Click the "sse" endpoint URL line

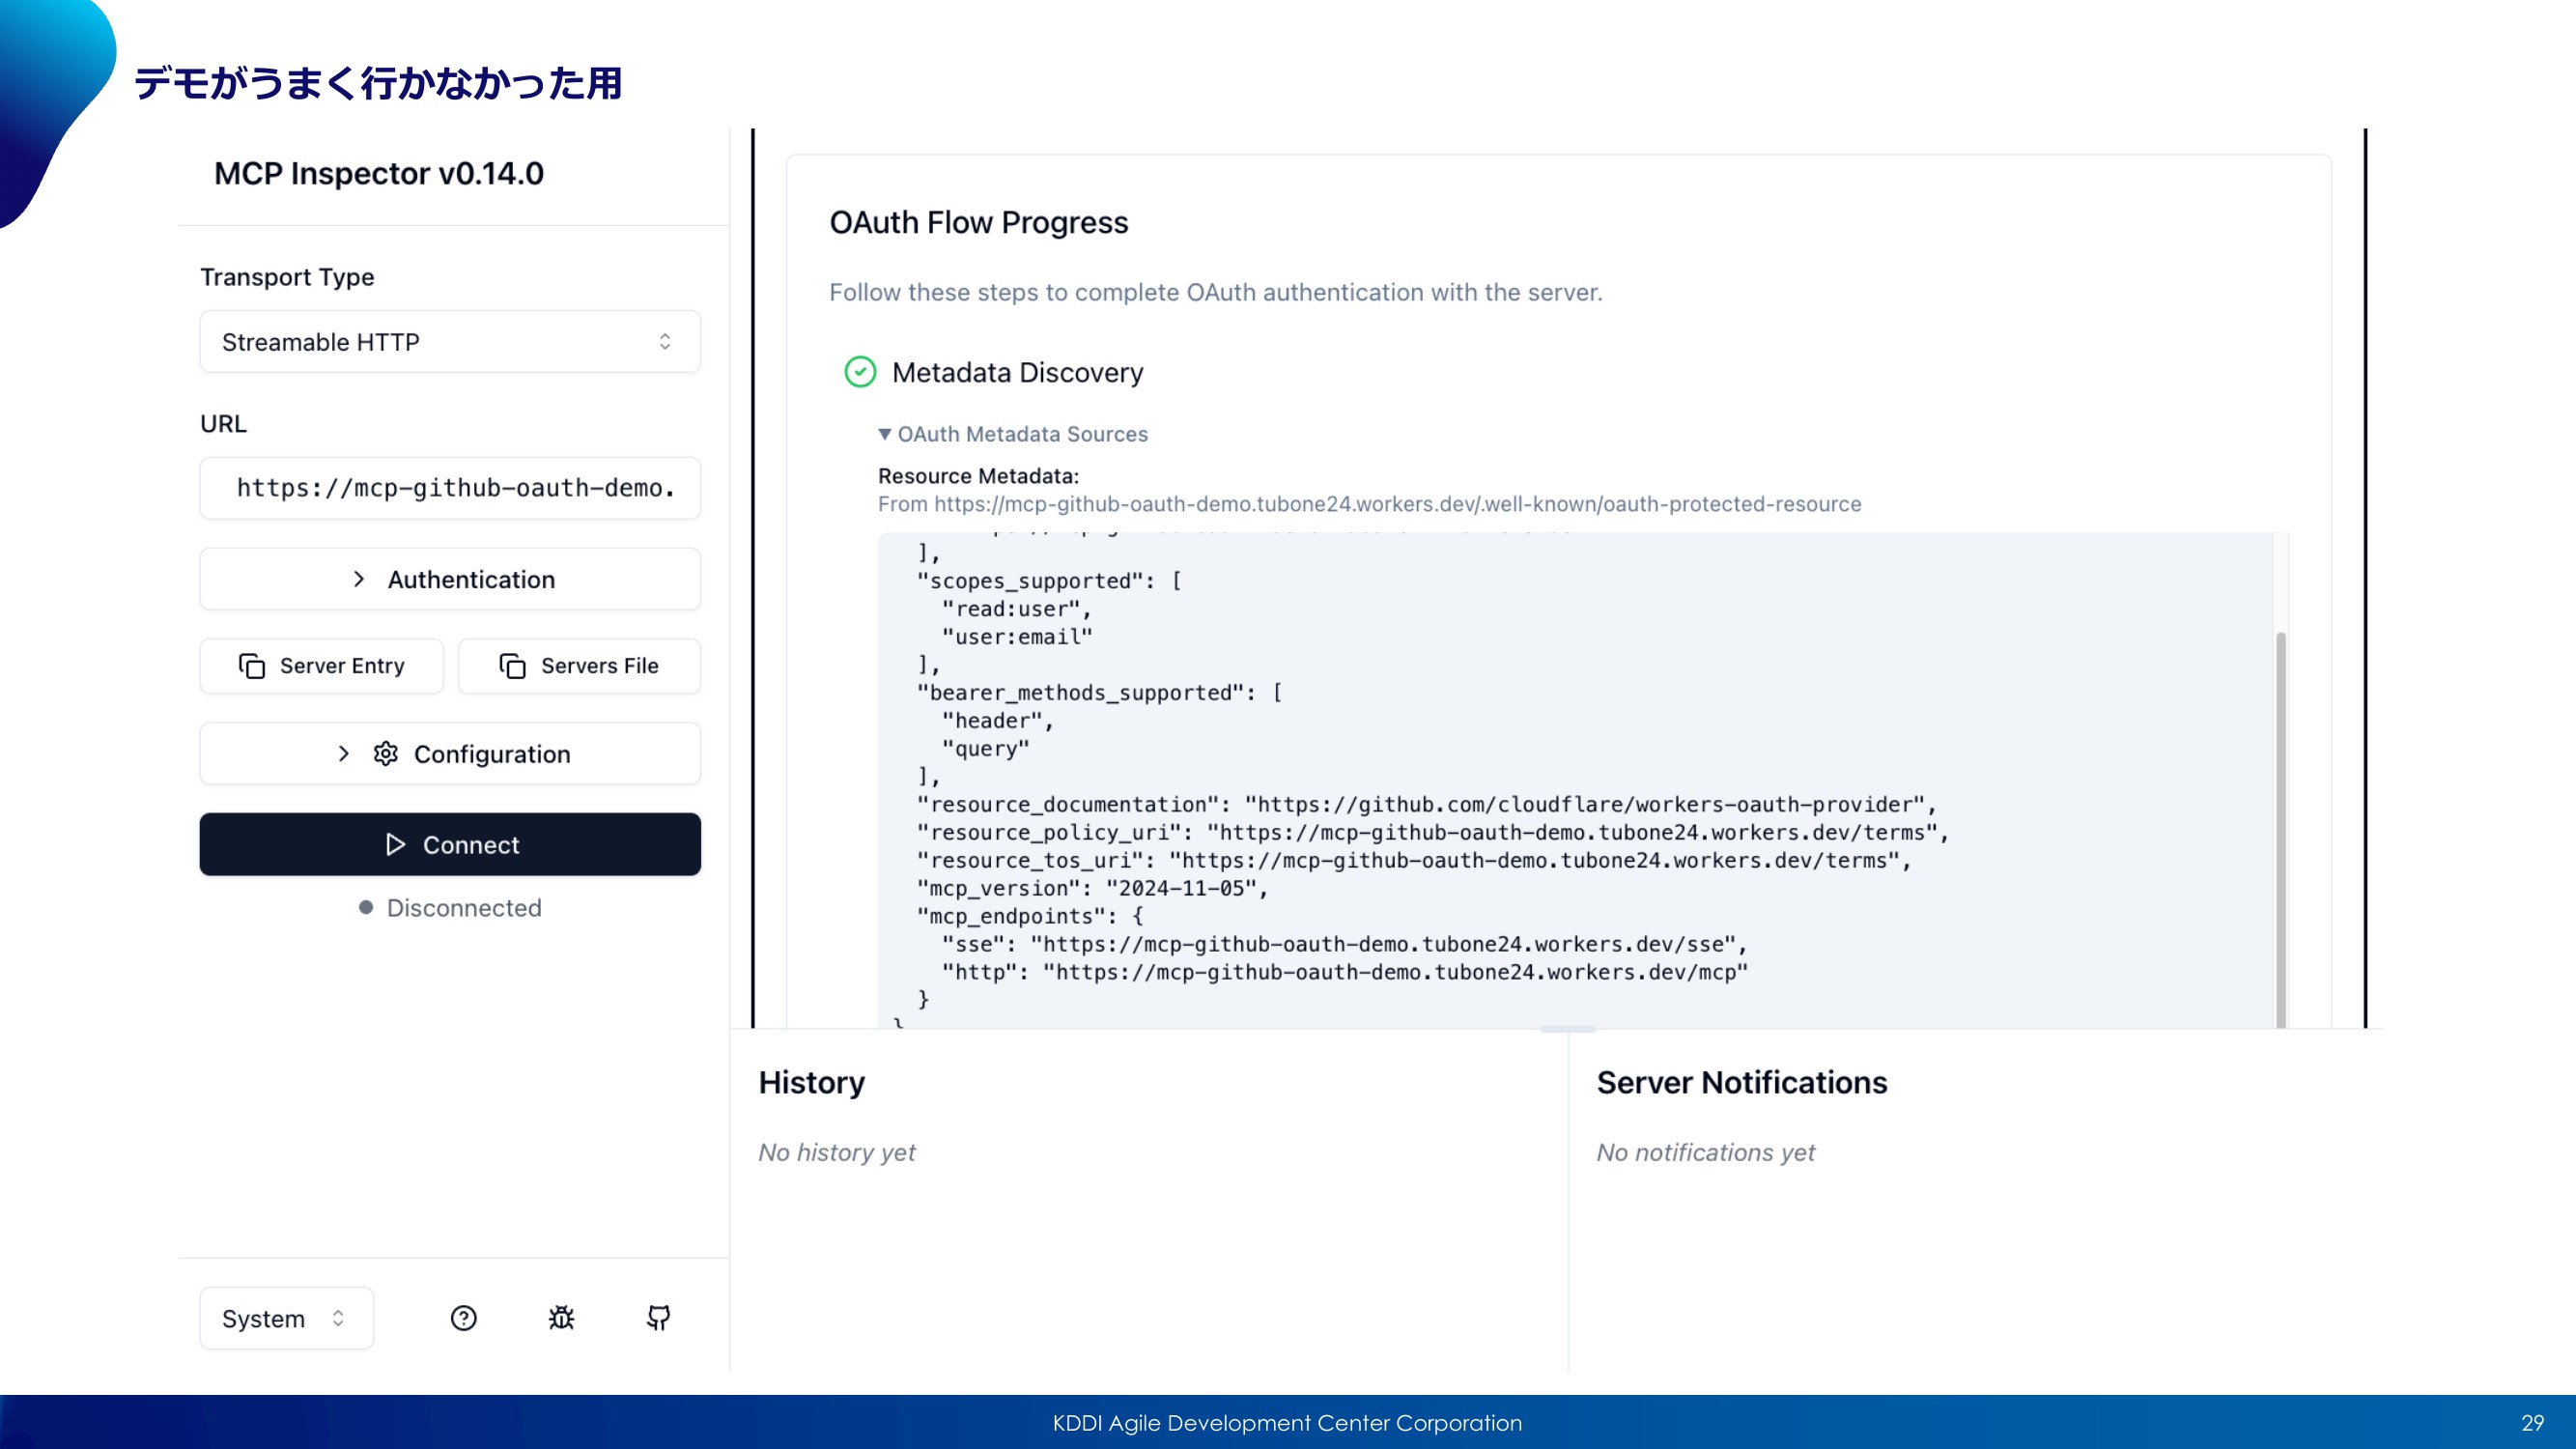(1344, 944)
